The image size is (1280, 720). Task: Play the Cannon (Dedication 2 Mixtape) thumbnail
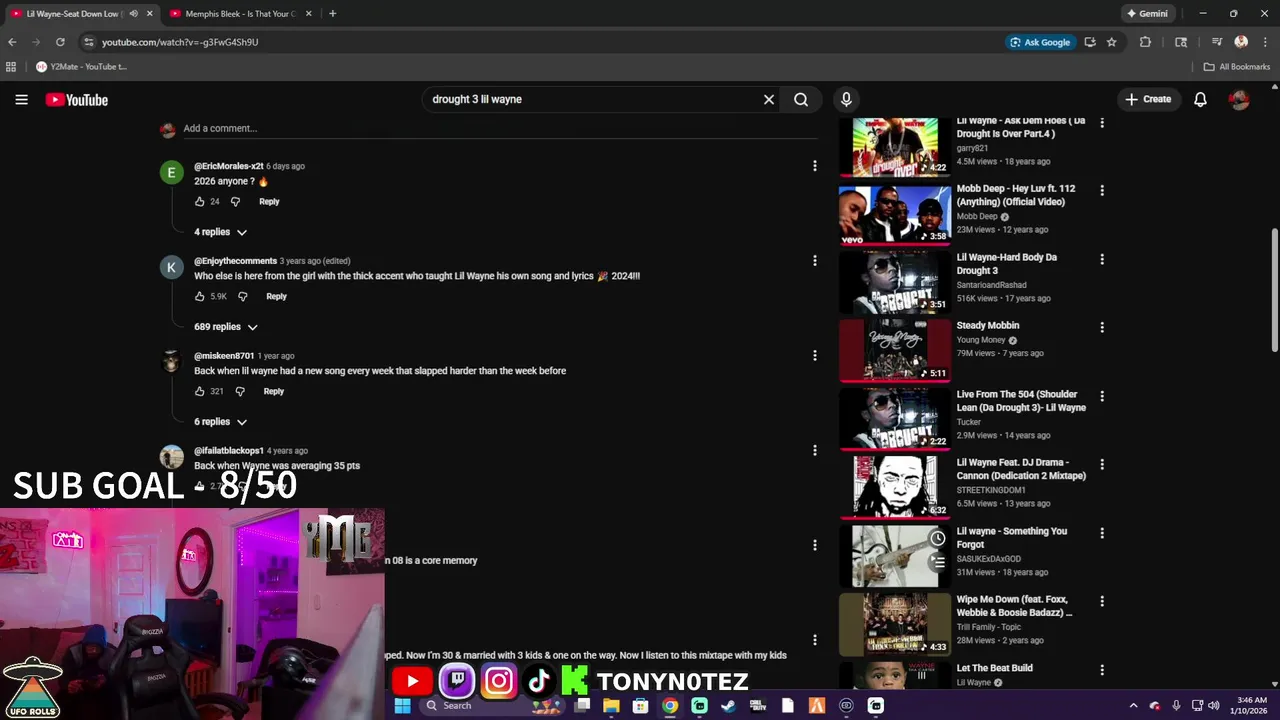click(x=895, y=487)
